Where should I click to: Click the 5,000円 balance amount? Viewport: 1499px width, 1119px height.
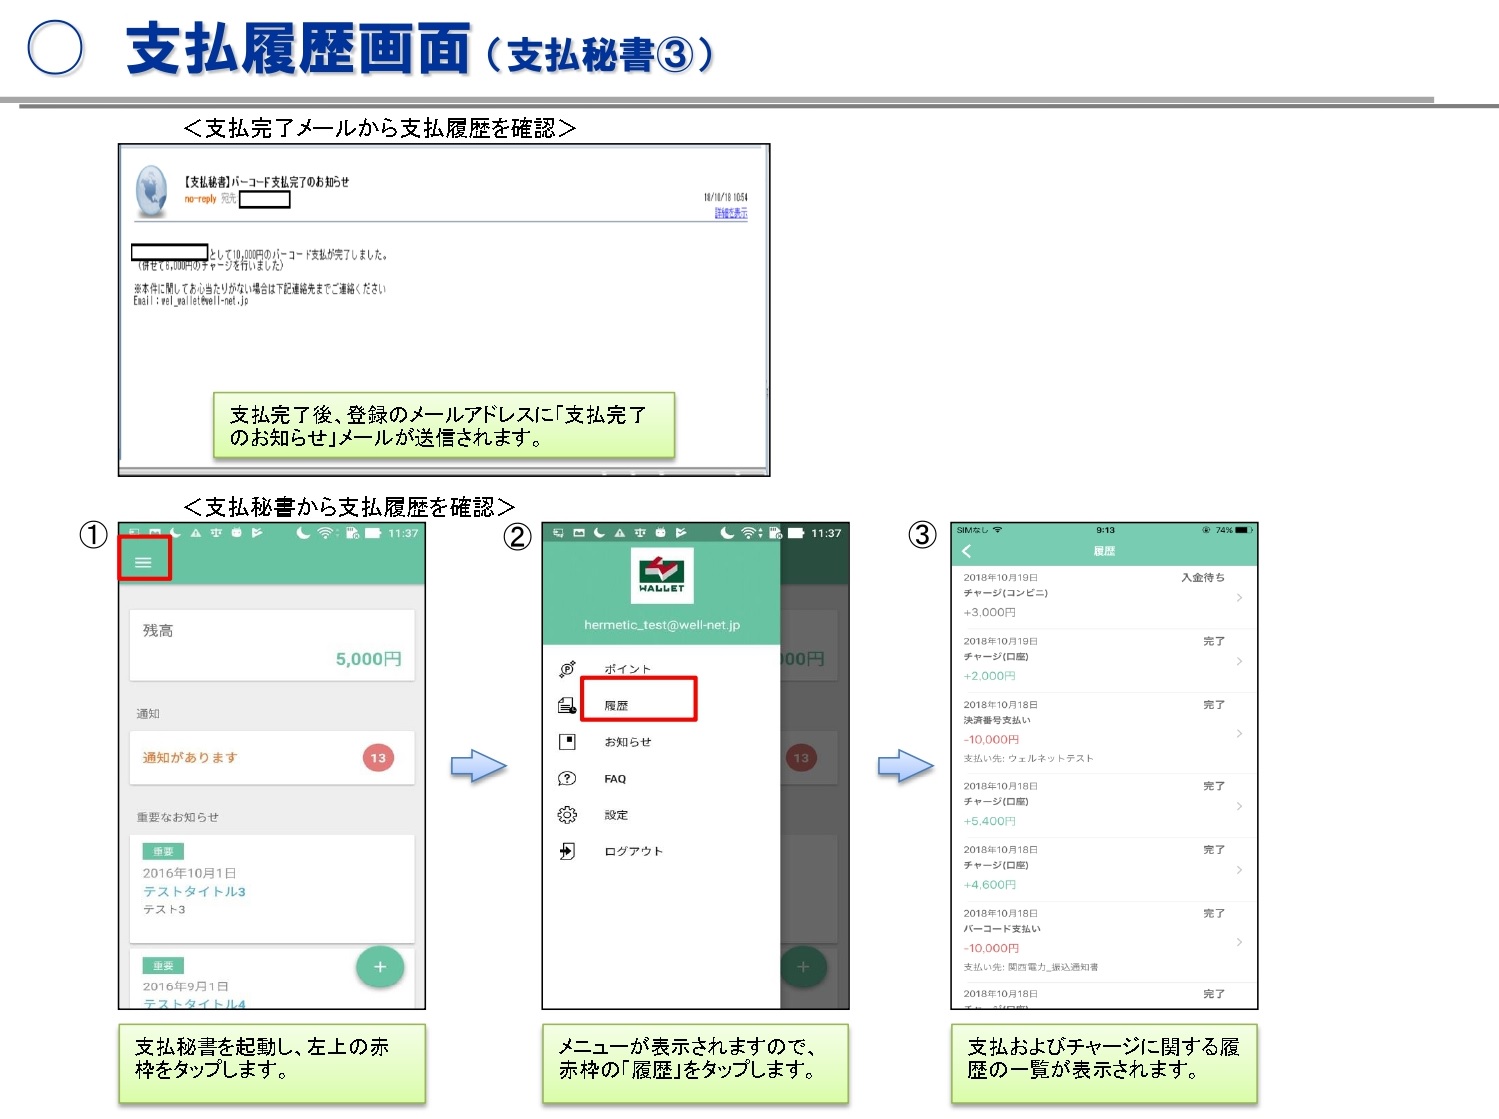(369, 659)
